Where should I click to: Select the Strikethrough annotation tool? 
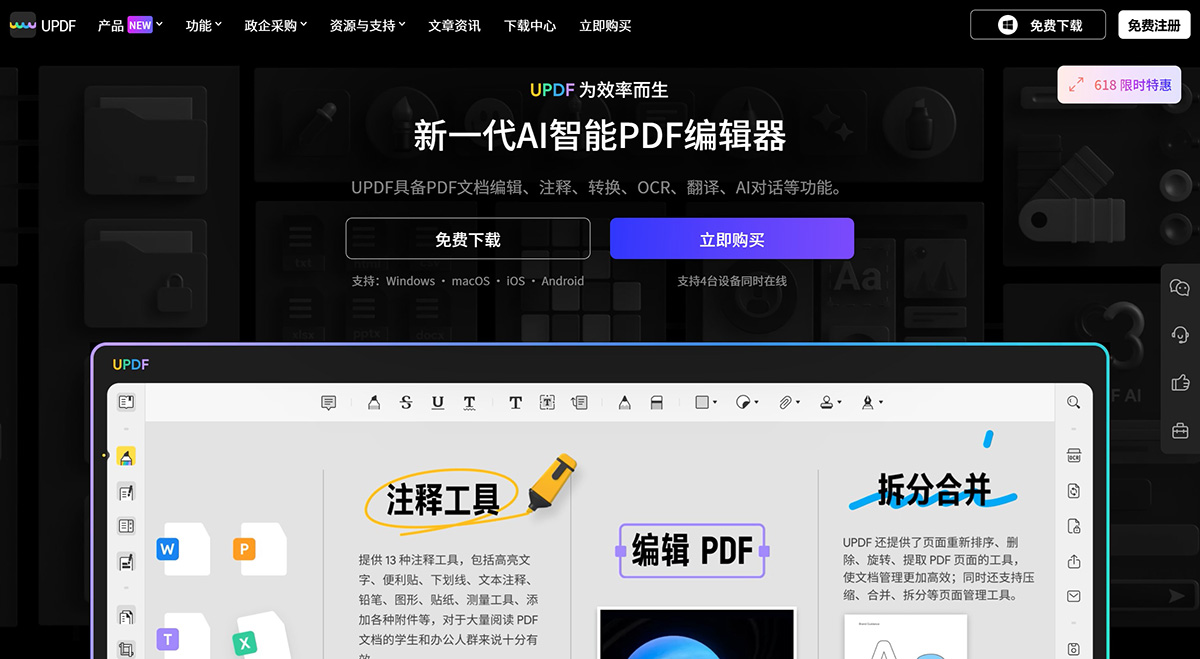405,402
